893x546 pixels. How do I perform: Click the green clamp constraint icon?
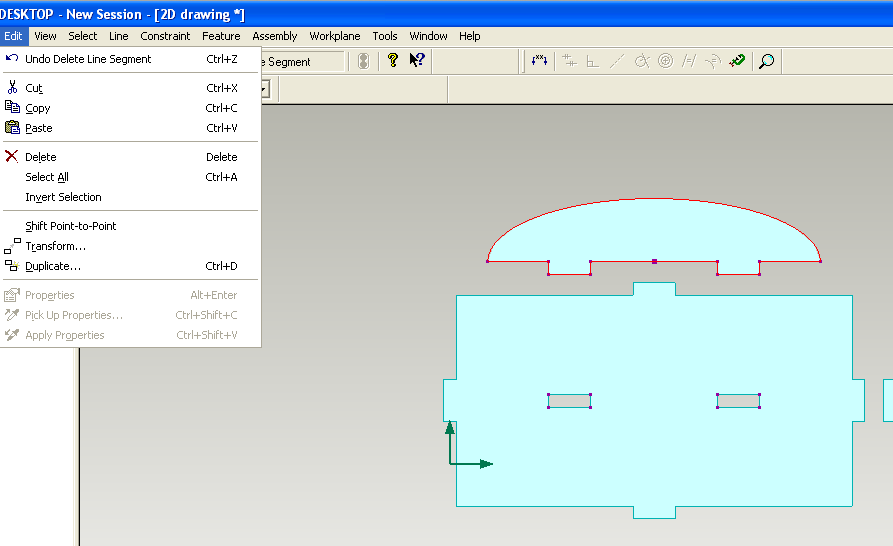coord(737,60)
